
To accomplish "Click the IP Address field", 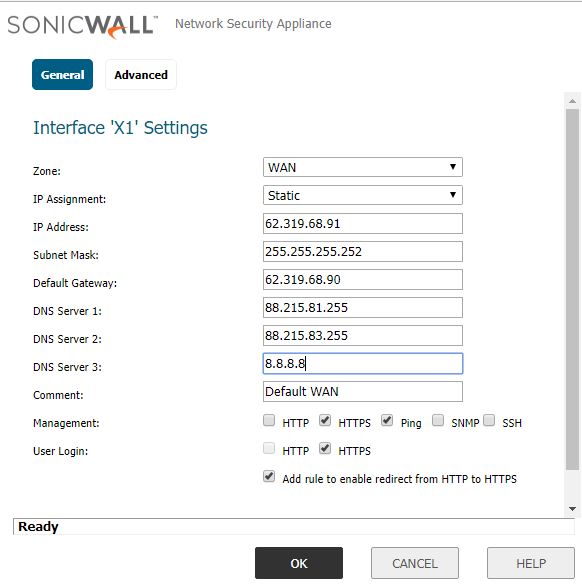I will [363, 223].
